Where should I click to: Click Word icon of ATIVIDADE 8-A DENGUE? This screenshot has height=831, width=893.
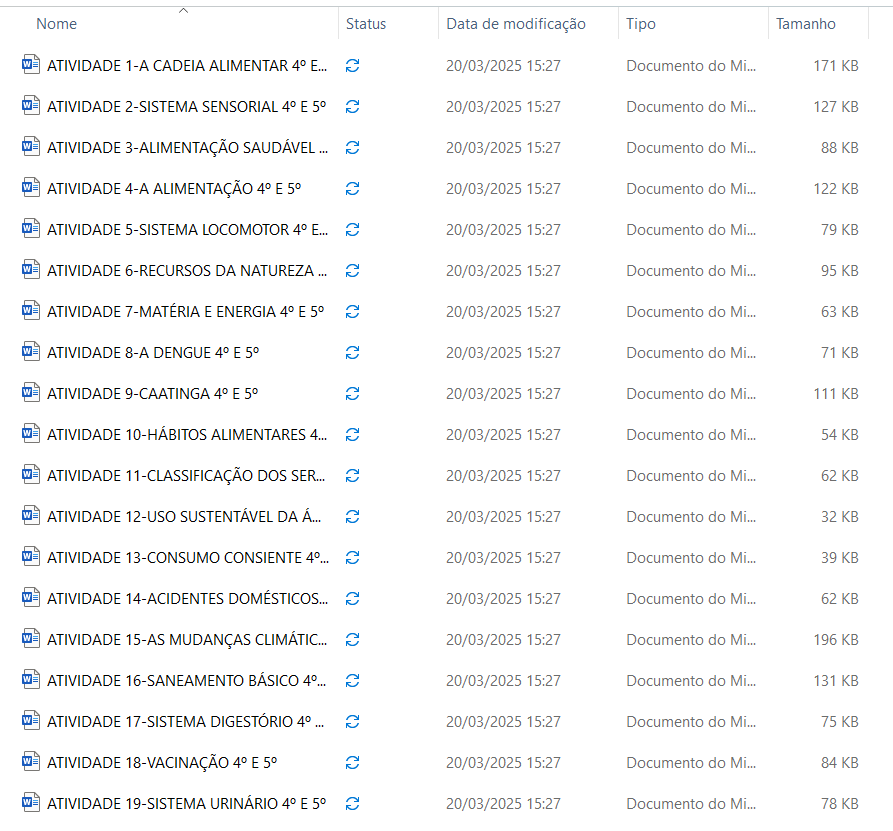coord(31,351)
